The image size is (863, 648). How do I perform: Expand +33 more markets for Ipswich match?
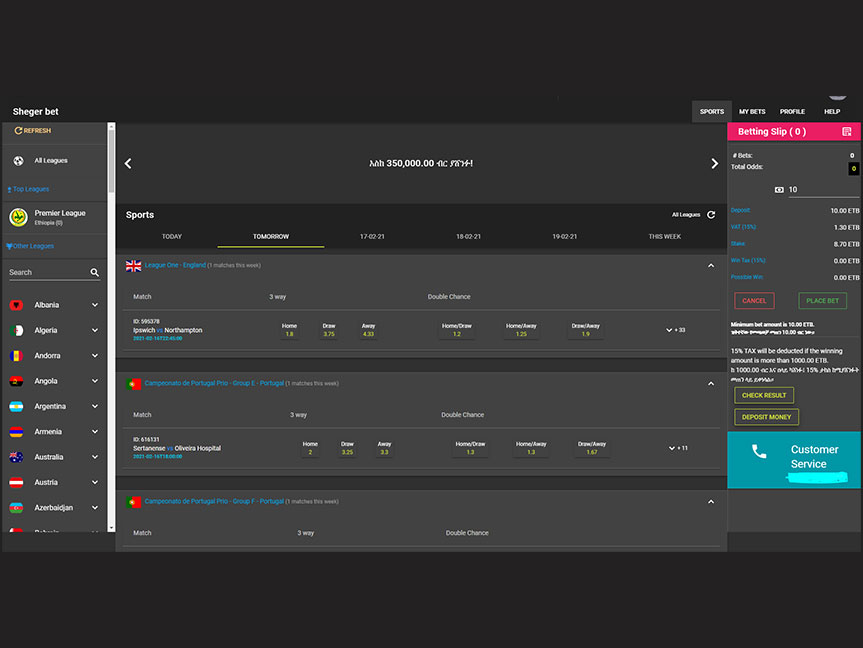pos(675,330)
